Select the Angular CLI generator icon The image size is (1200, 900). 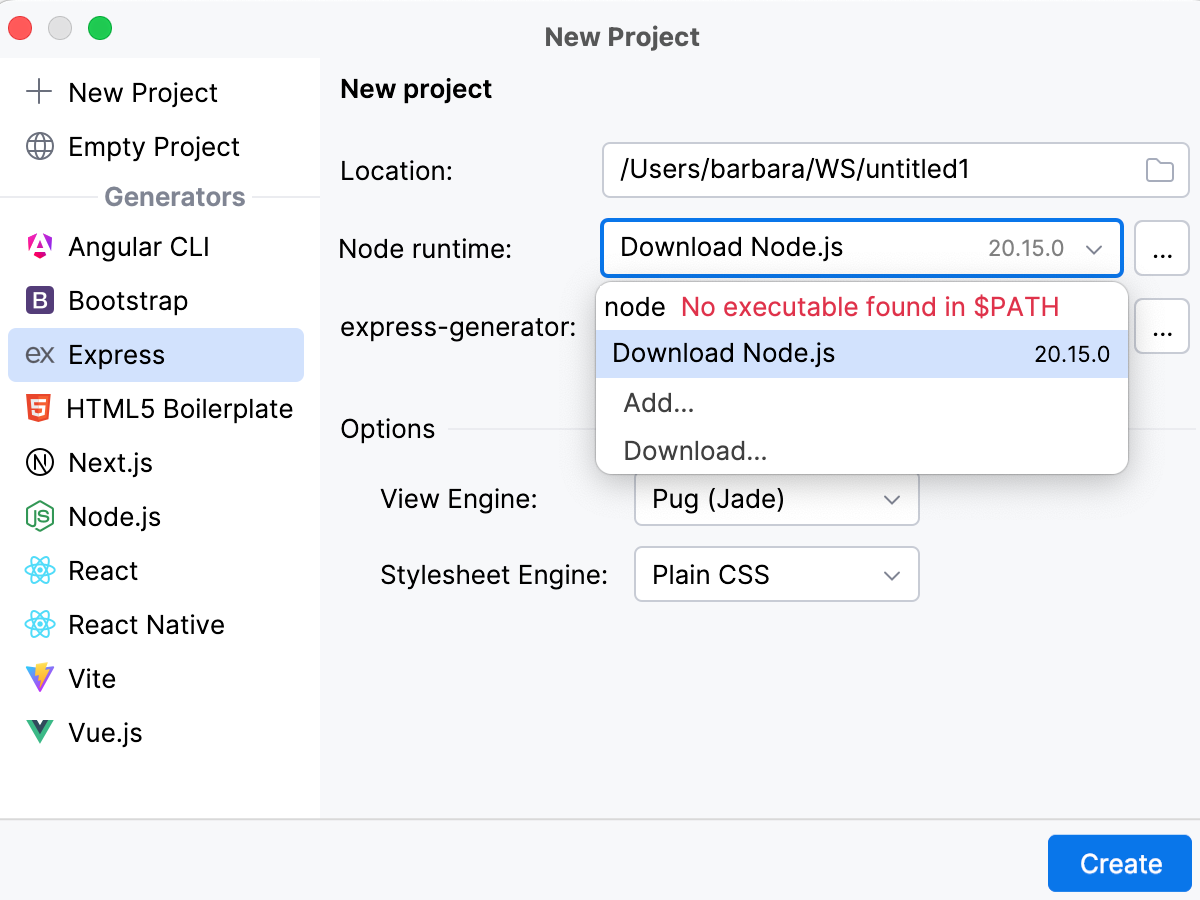pyautogui.click(x=40, y=247)
